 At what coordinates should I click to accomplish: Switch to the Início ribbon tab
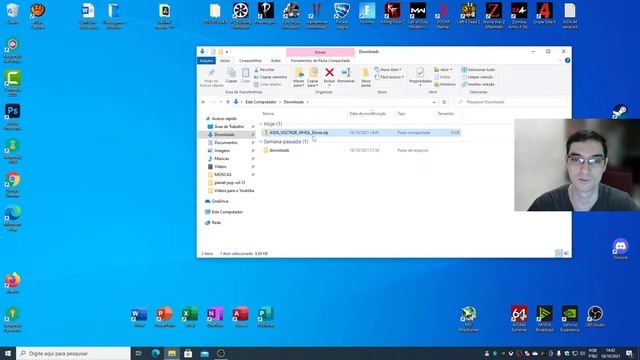click(x=225, y=60)
